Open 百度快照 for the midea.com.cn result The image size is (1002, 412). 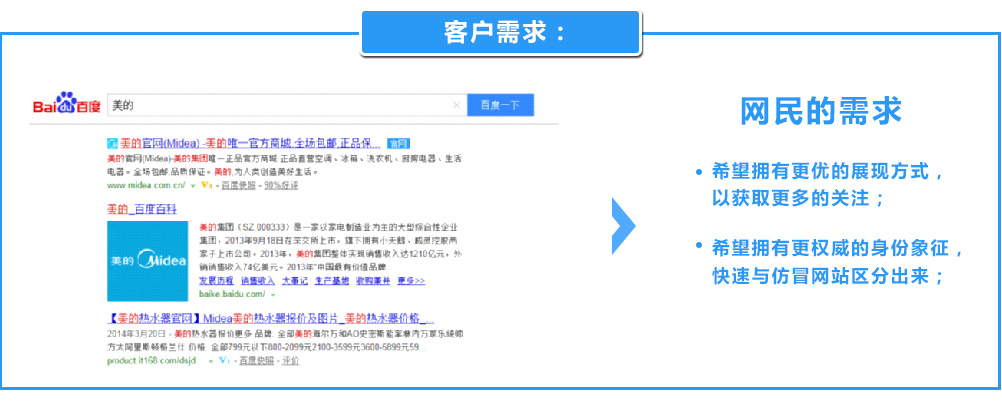[x=238, y=186]
